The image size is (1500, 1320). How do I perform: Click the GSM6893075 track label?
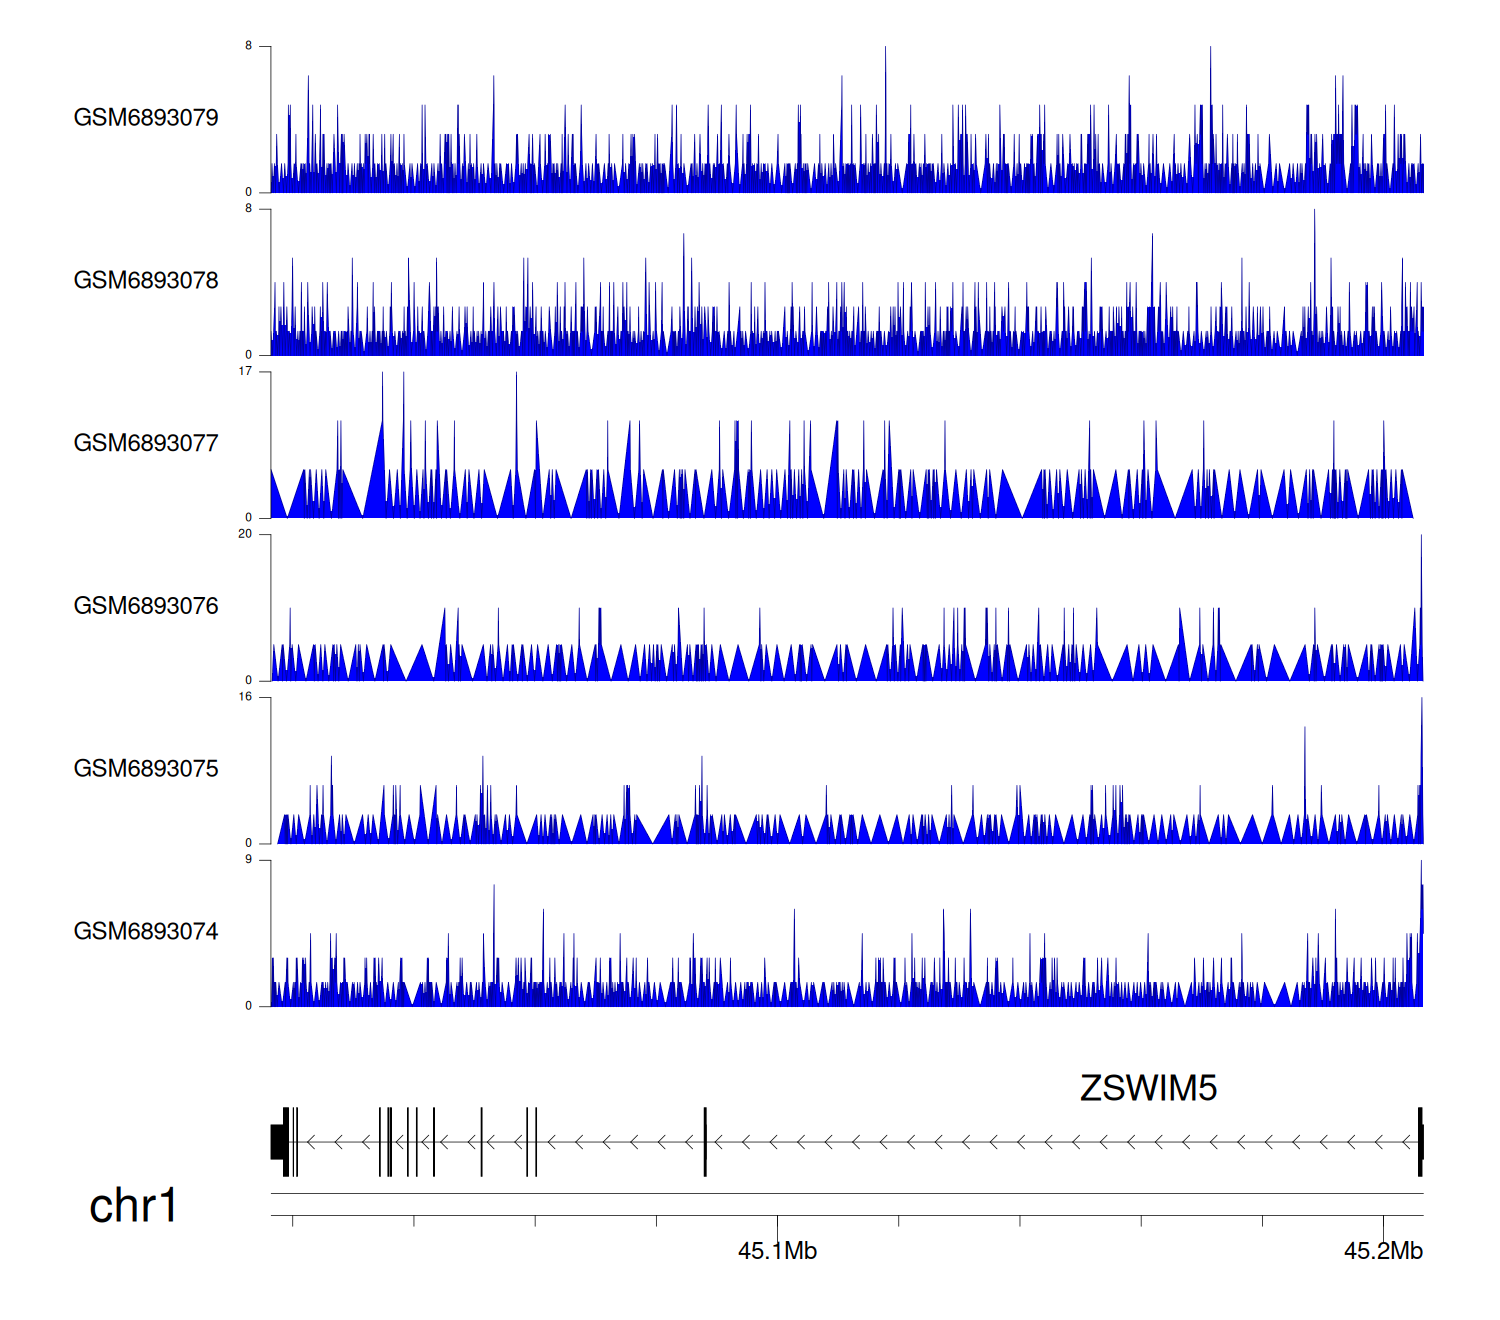[x=146, y=769]
